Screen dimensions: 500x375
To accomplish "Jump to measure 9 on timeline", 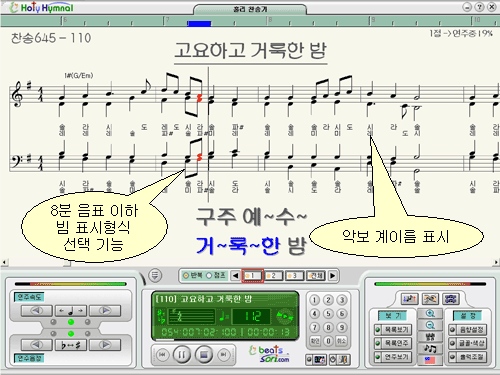I will (x=373, y=21).
